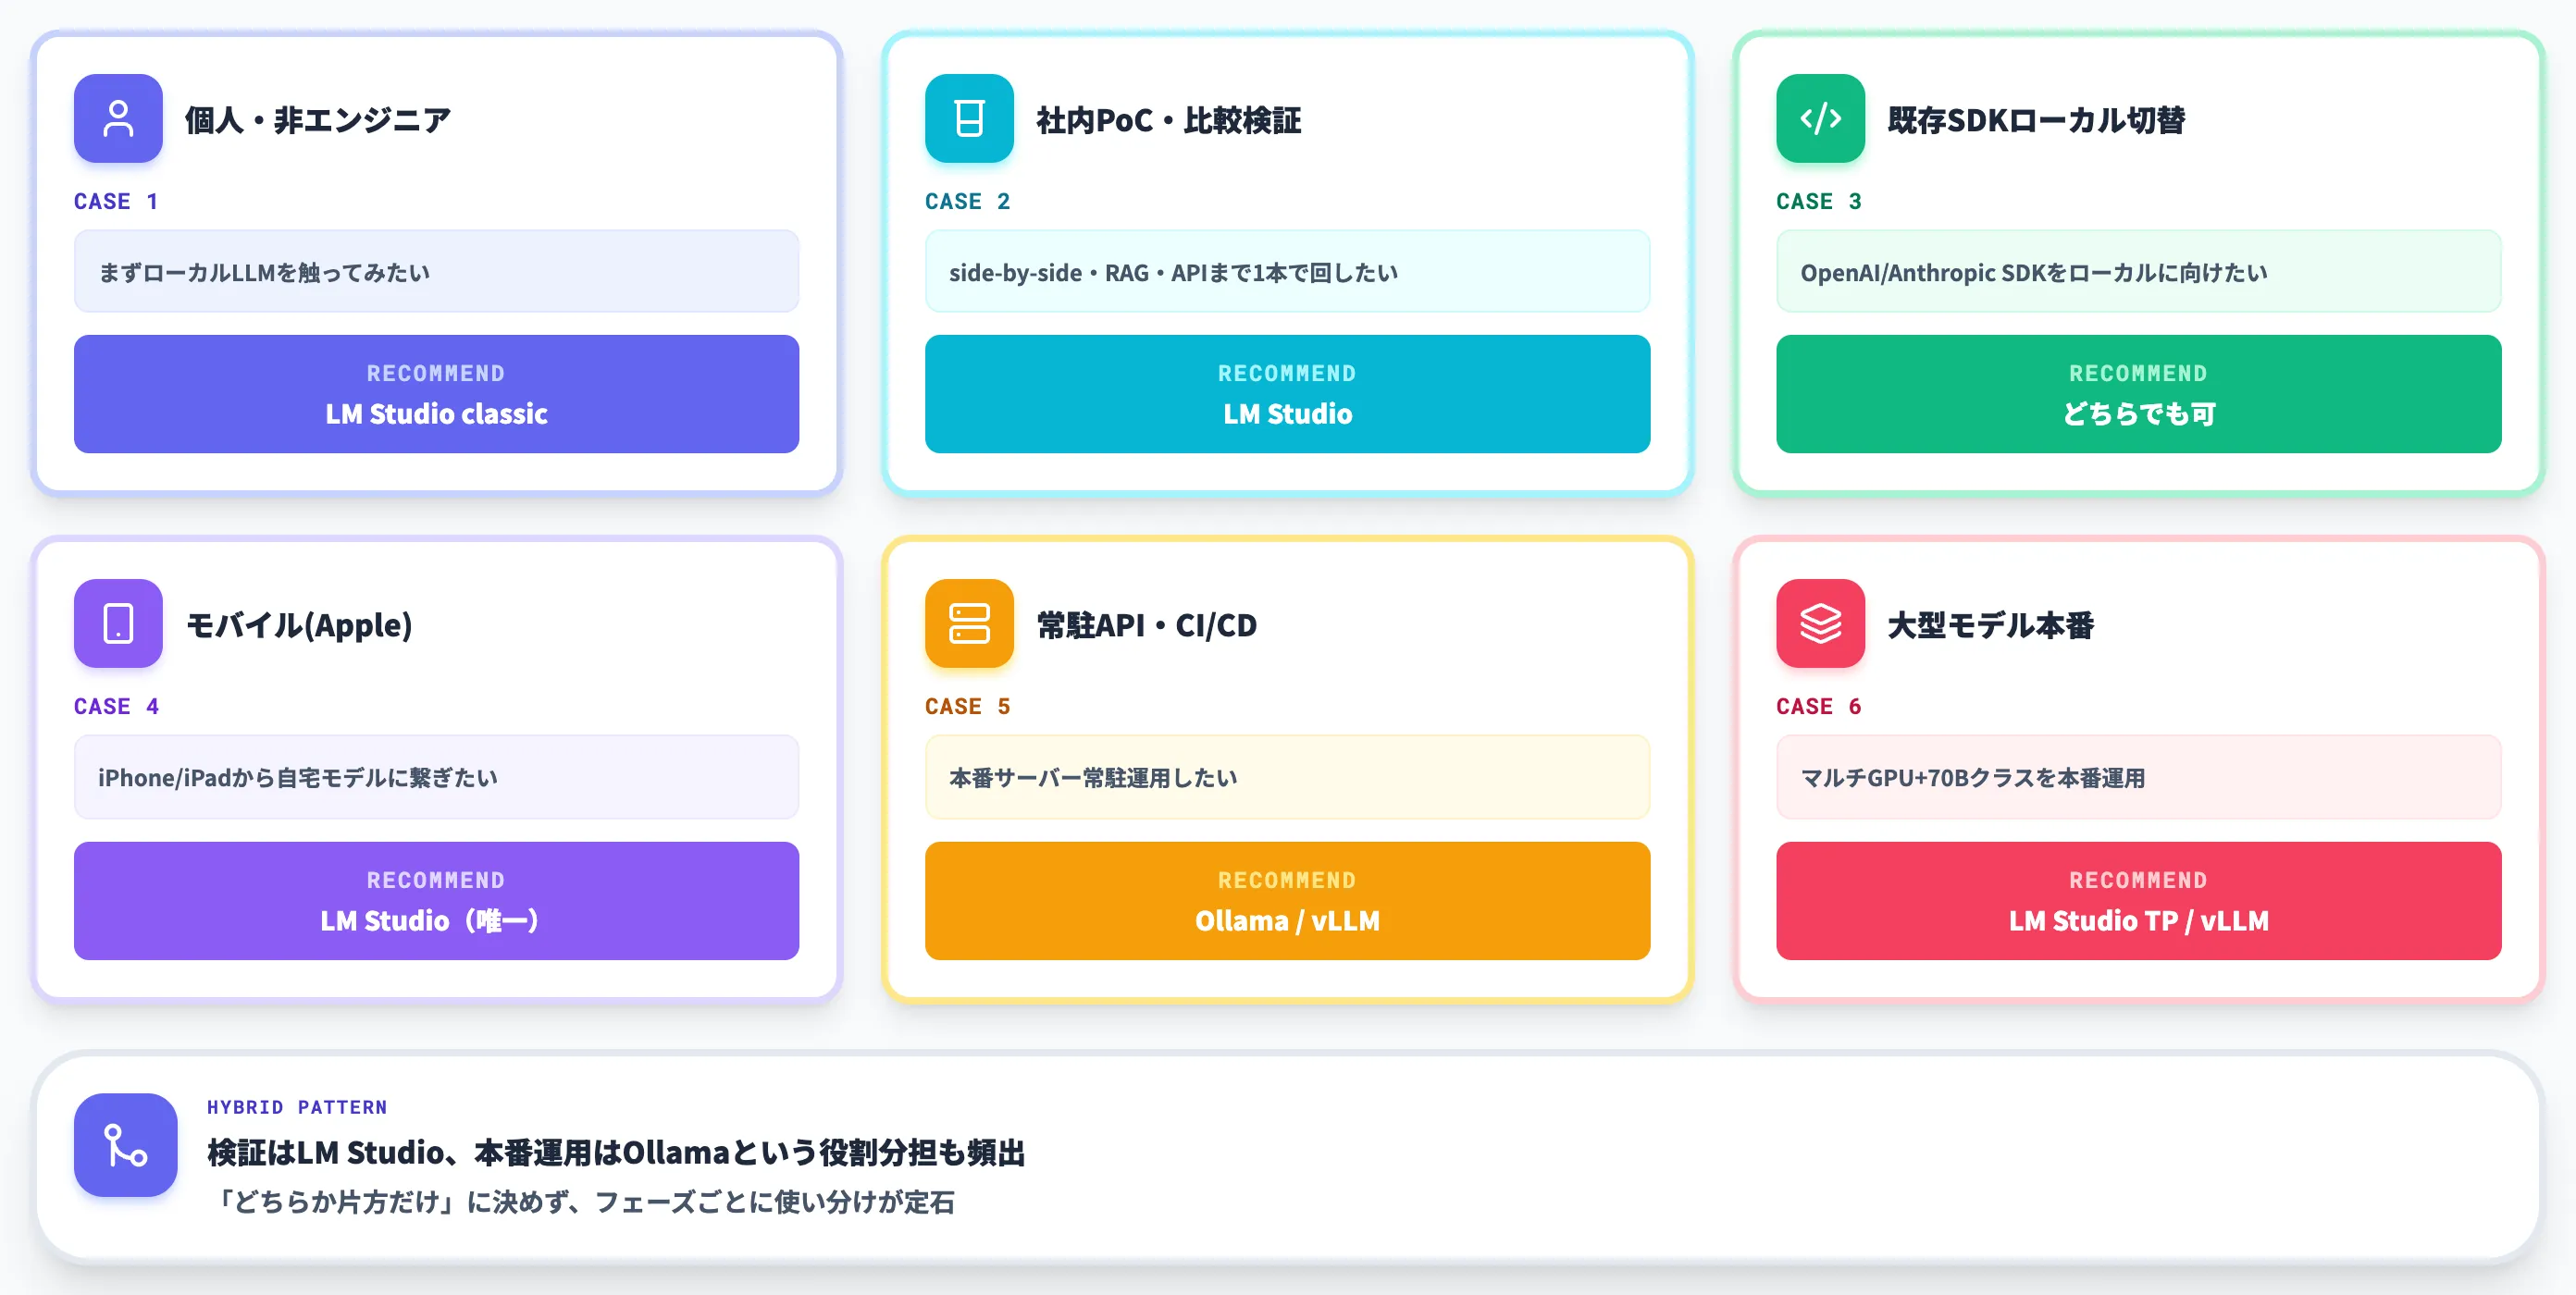Click the 常駐API・CI/CD heading
Screen dimensions: 2576x1295
(x=1147, y=625)
